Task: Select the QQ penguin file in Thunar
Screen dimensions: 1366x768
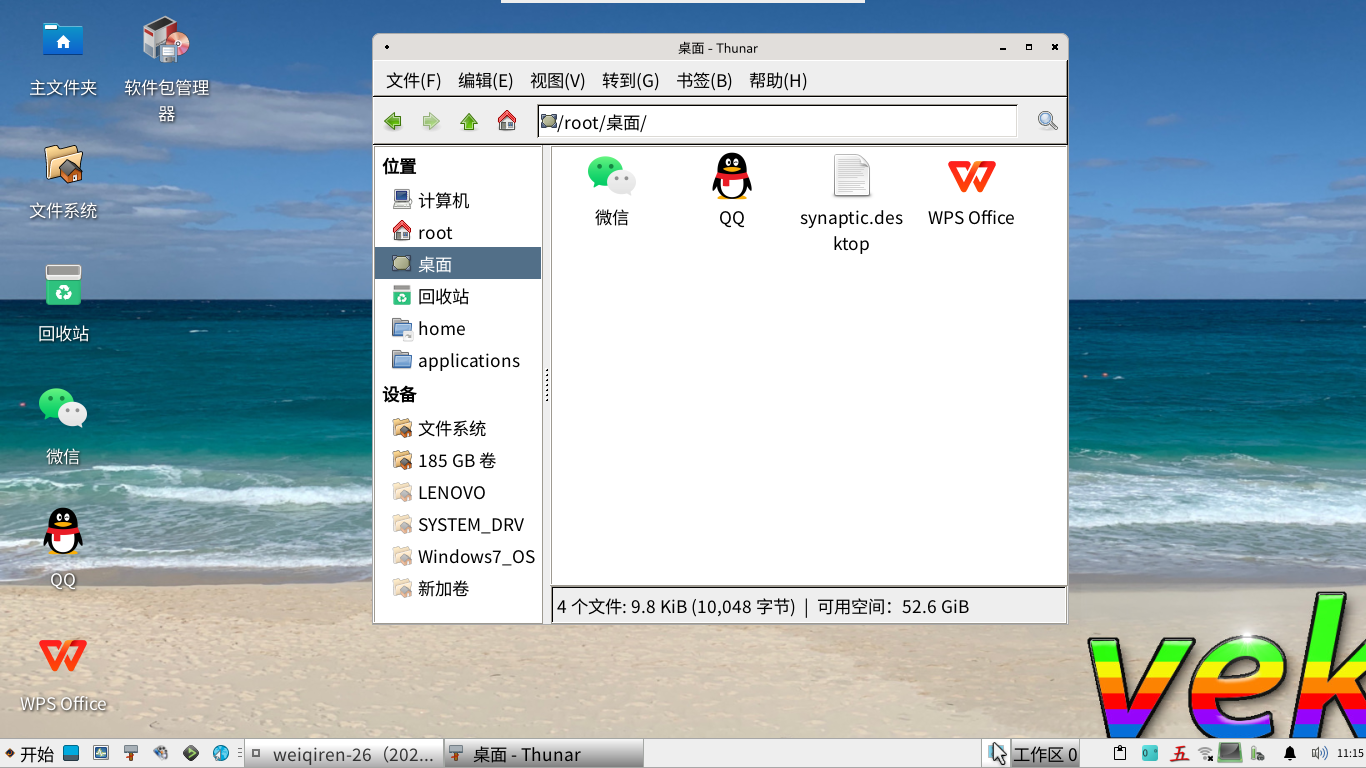Action: (x=732, y=190)
